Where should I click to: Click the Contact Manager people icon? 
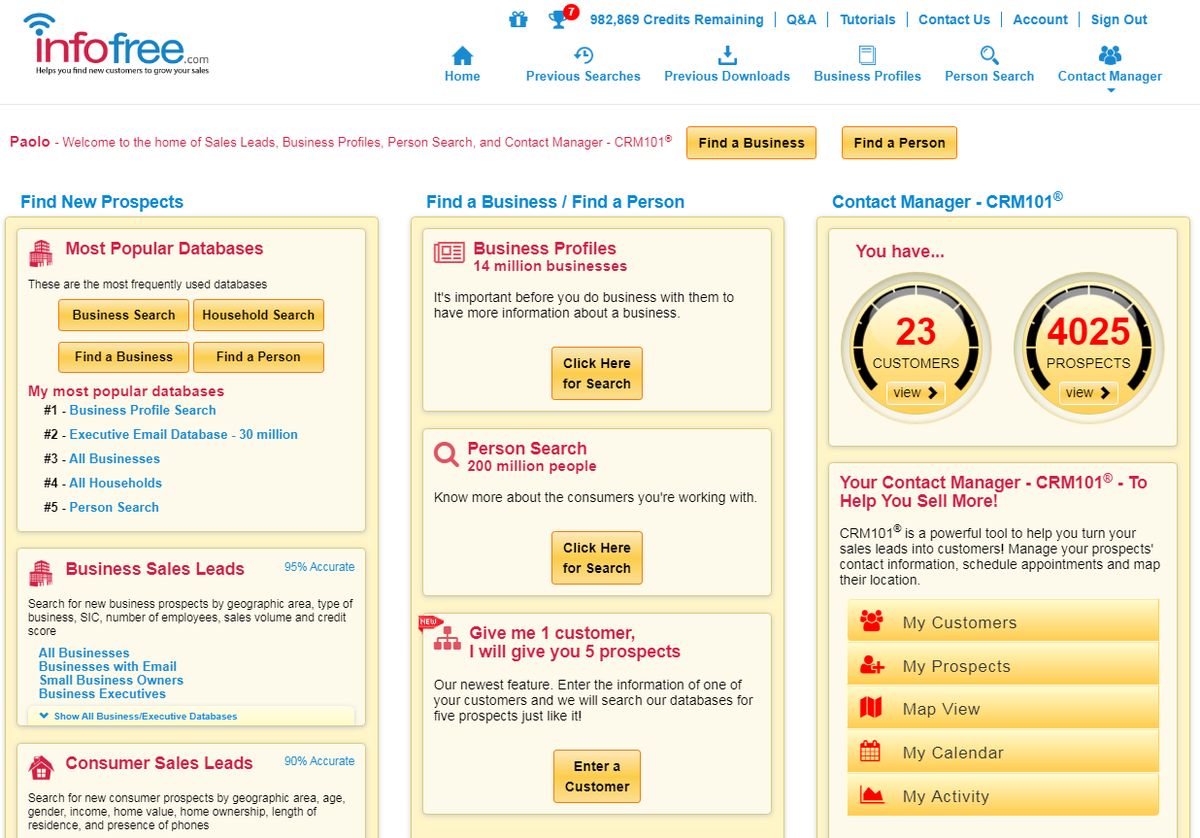point(1110,55)
